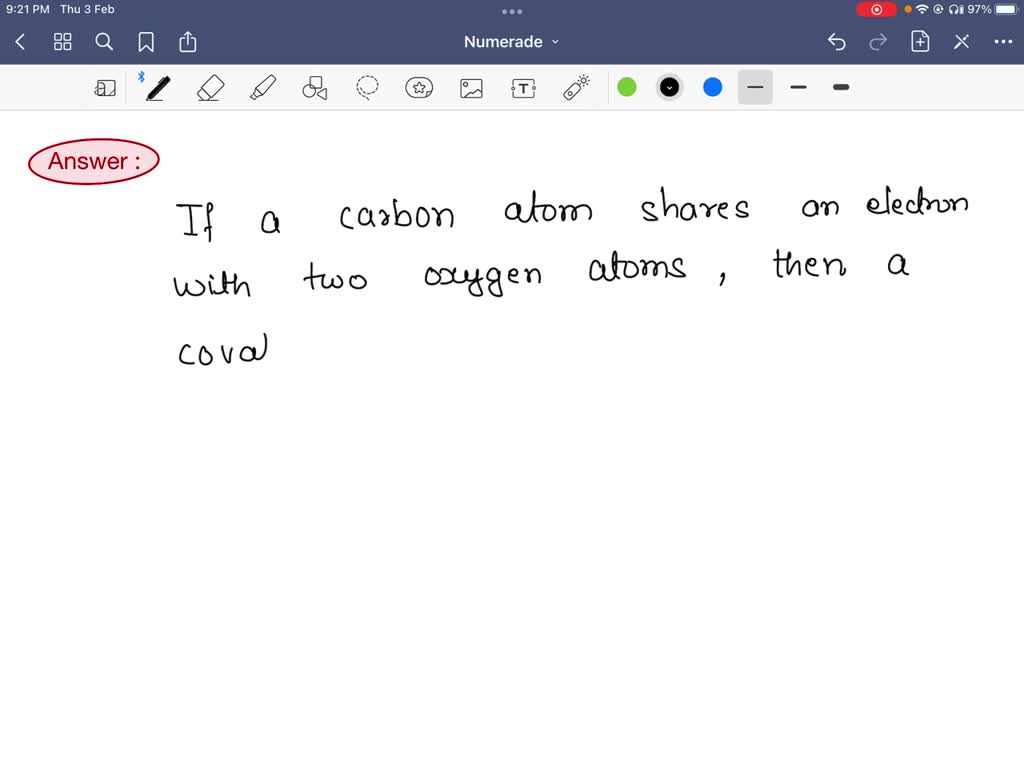
Task: Switch to the Eraser tool
Action: [x=210, y=88]
